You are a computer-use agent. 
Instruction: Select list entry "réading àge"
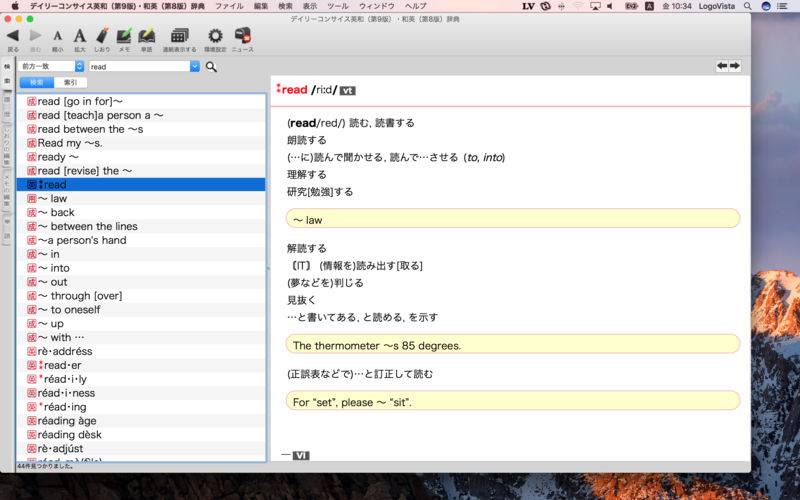pos(141,420)
